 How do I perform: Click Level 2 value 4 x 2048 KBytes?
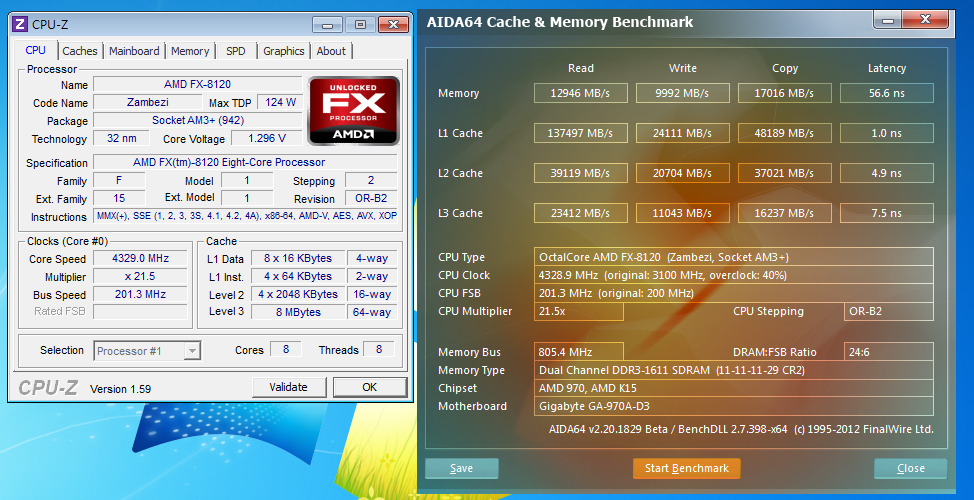tap(298, 294)
